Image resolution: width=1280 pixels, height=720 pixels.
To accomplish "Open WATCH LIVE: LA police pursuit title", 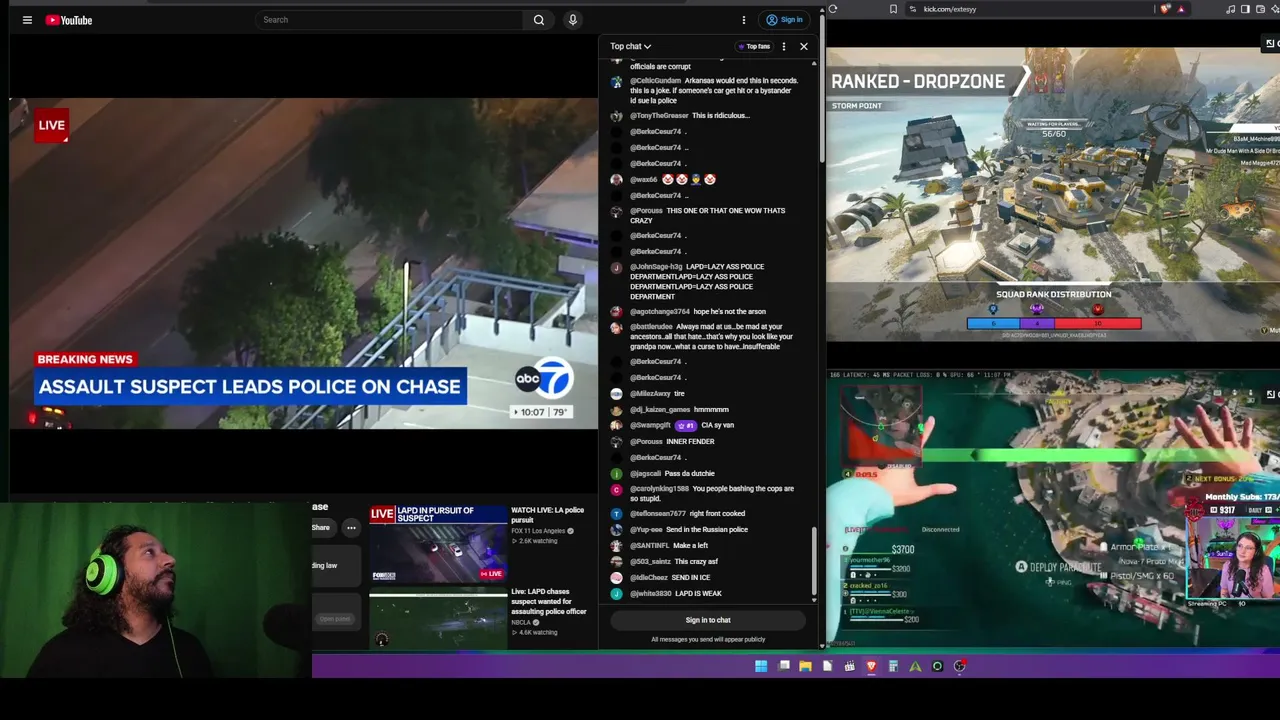I will [548, 515].
